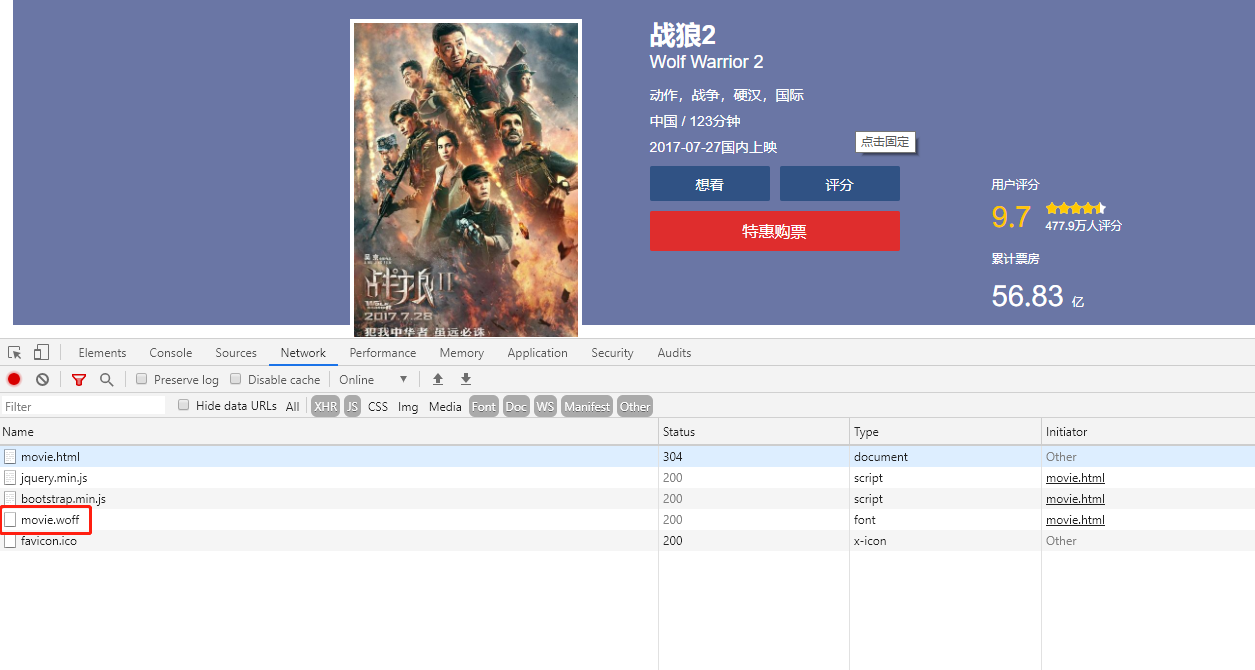Select the bootstrap.min.js file icon
Screen dimensions: 1255x670
10,499
